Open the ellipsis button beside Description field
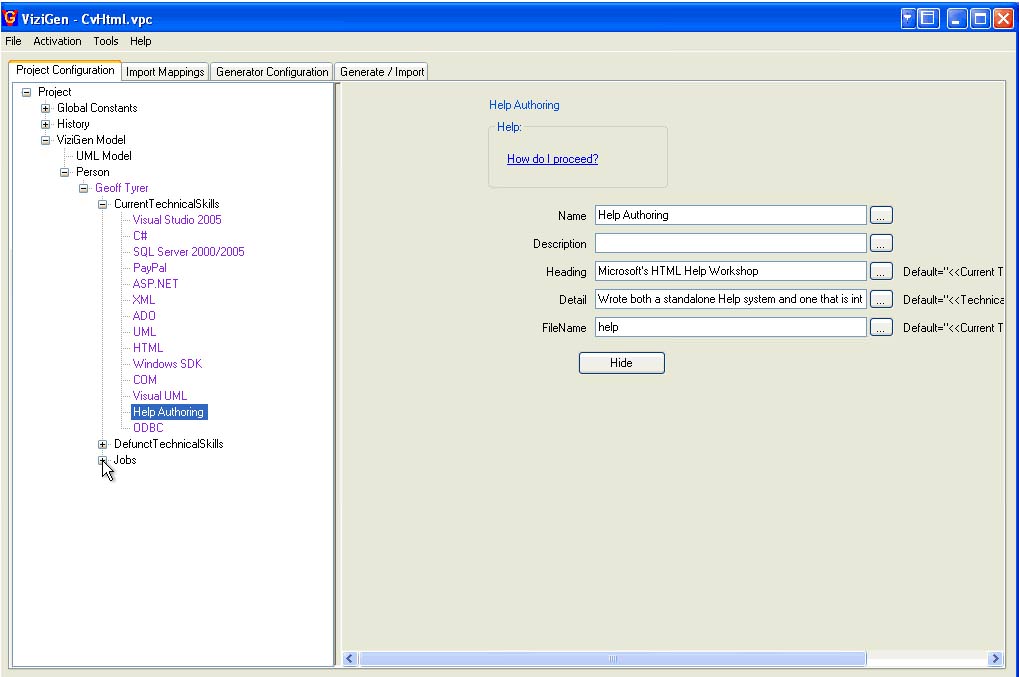 (881, 243)
